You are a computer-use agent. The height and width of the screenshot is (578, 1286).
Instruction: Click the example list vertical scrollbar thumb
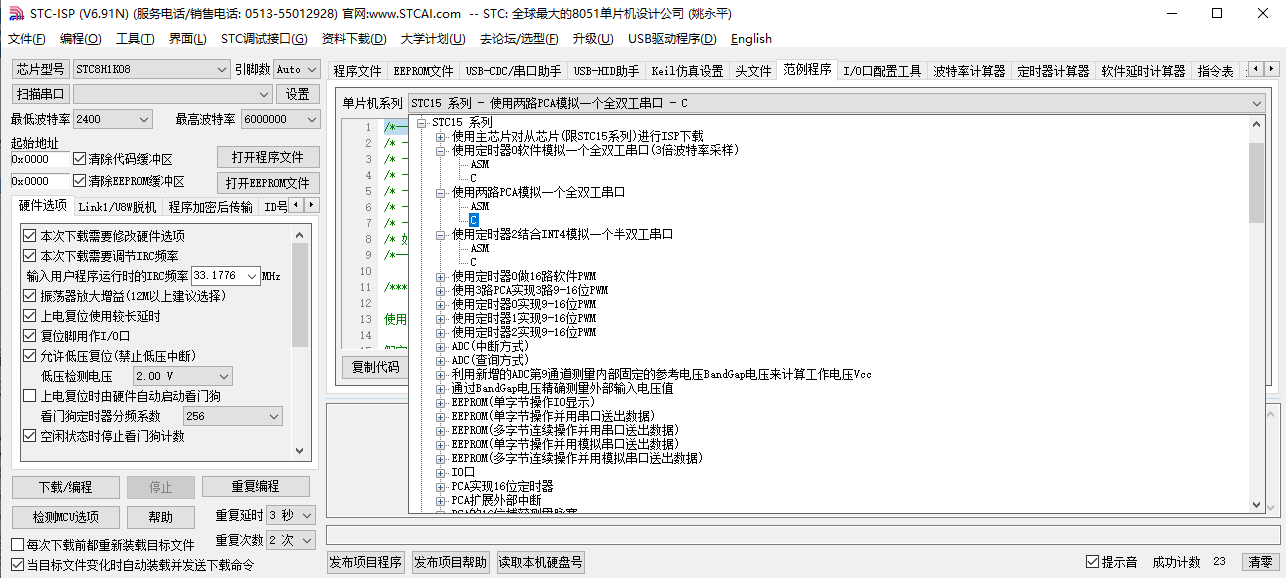tap(1256, 182)
